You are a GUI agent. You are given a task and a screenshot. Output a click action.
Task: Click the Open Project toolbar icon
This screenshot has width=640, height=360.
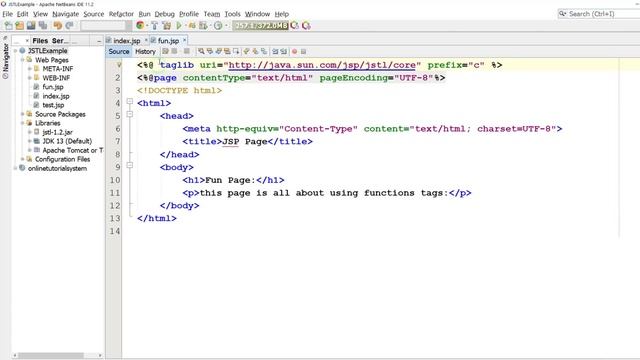point(31,26)
